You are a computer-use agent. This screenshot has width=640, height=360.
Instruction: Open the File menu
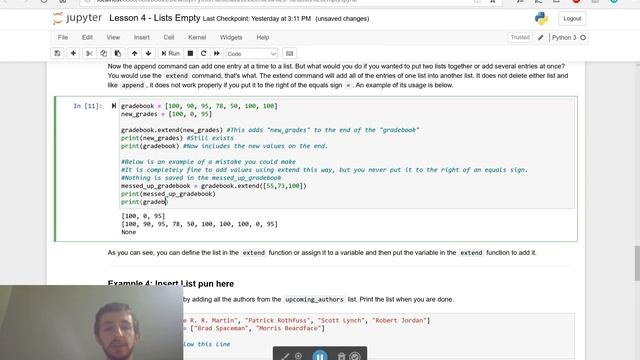tap(63, 38)
